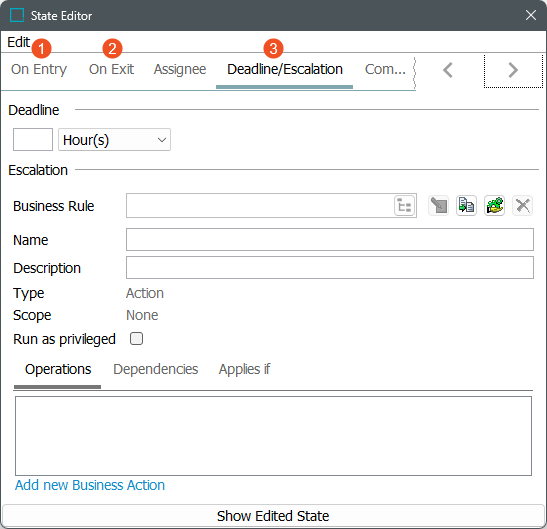The height and width of the screenshot is (529, 547).
Task: Open the Dependencies sub-tab
Action: 156,369
